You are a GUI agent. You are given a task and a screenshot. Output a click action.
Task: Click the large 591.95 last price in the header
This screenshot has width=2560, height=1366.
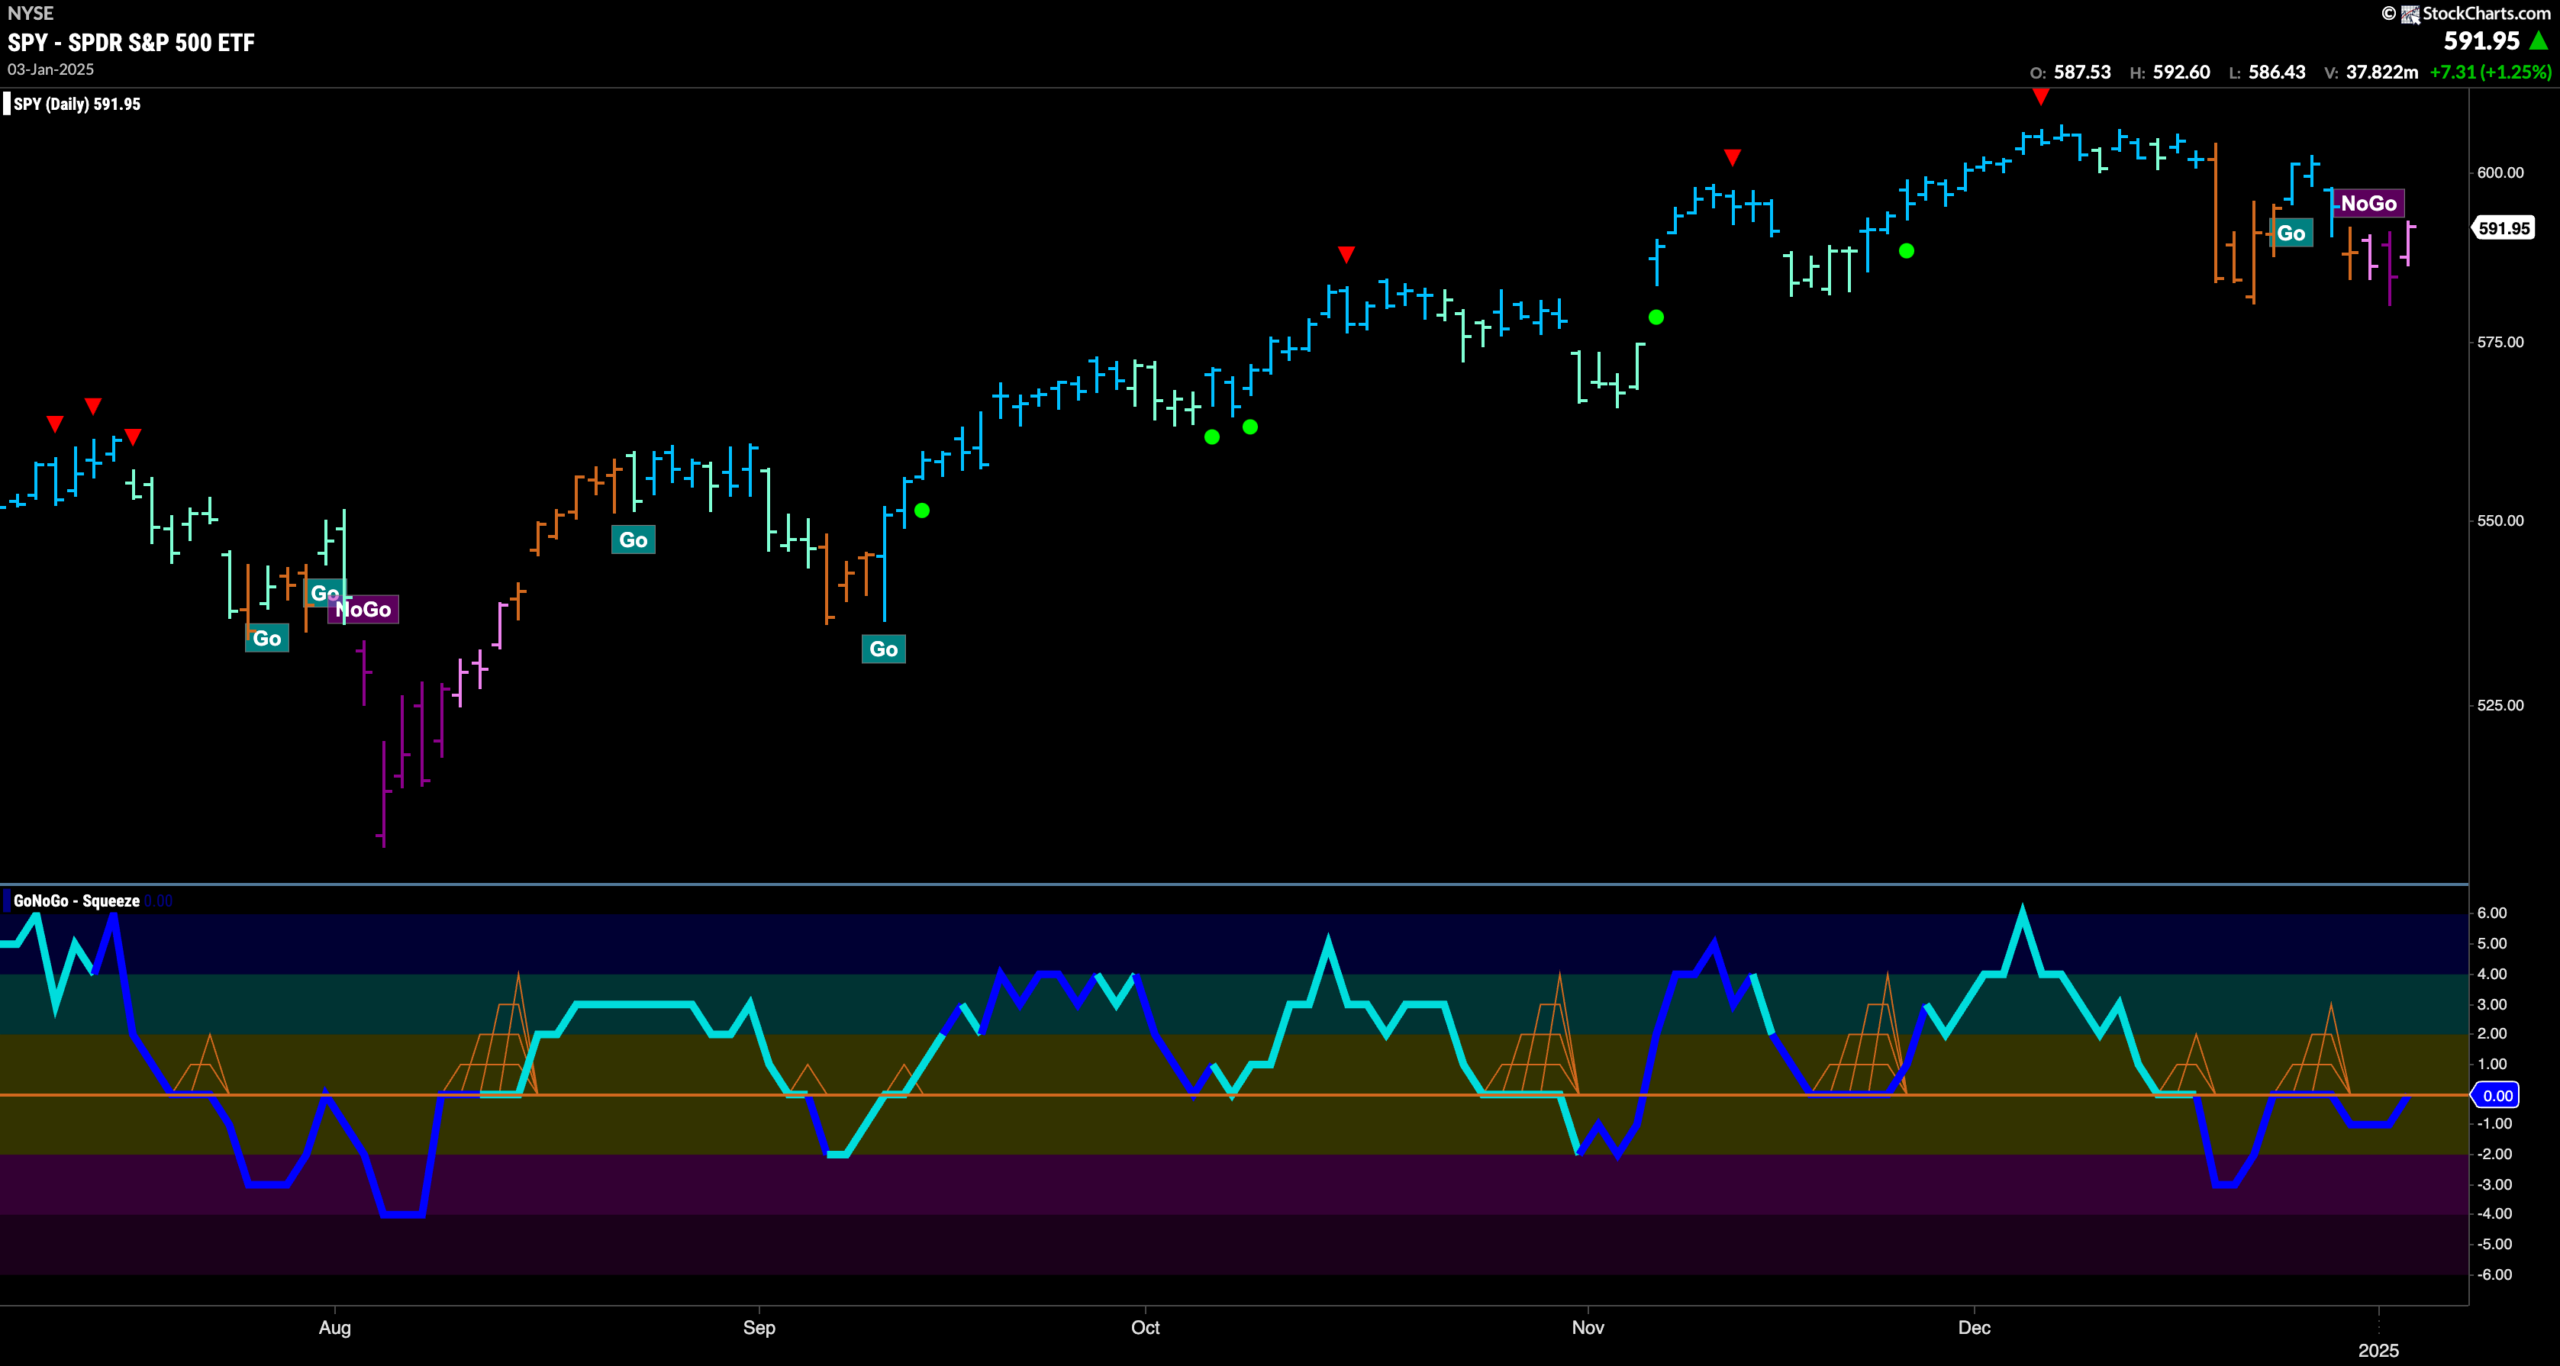[x=2481, y=41]
